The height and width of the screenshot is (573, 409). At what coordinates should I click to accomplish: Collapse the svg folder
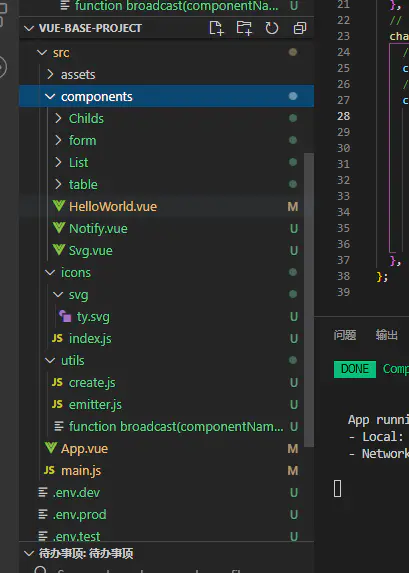(x=58, y=294)
